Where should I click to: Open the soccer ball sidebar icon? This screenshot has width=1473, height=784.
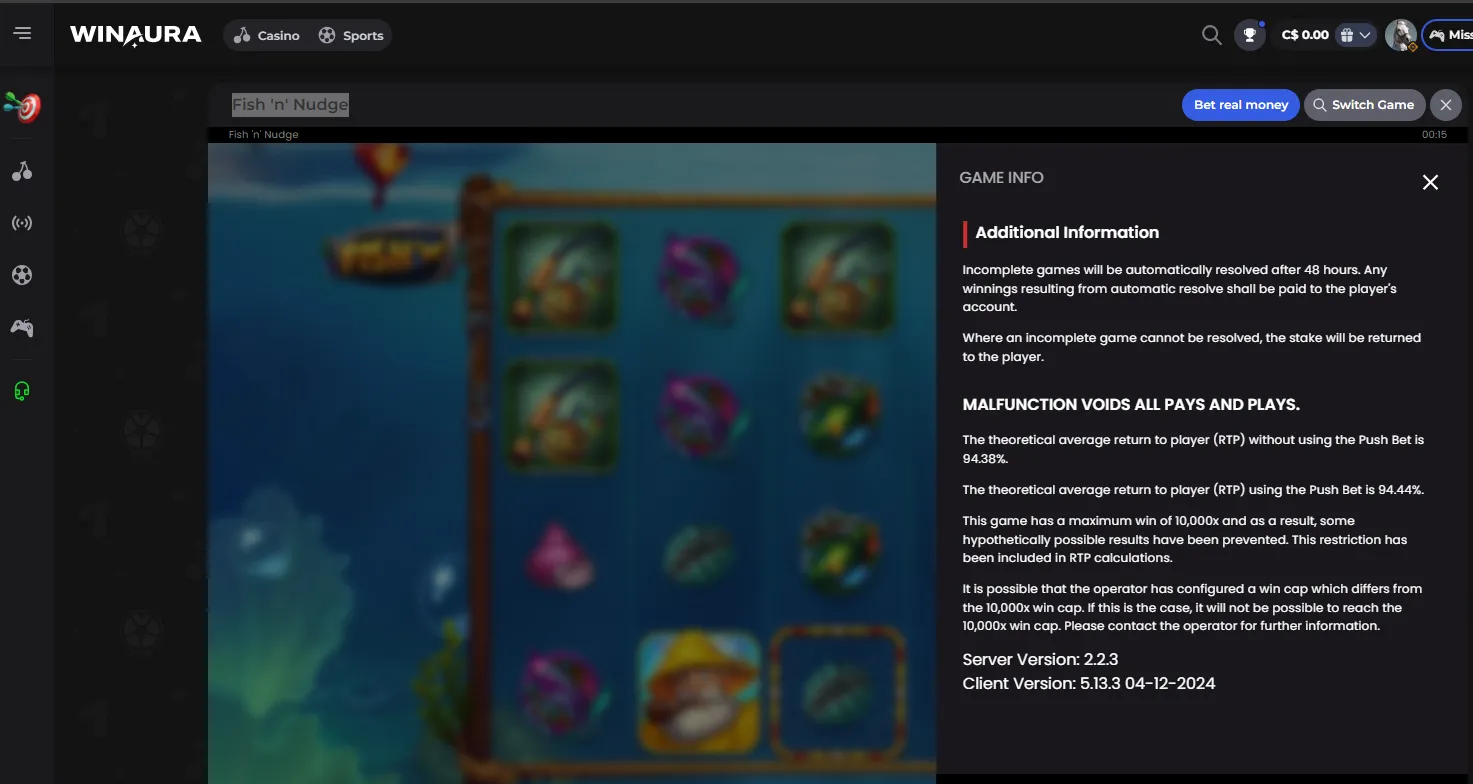click(22, 275)
